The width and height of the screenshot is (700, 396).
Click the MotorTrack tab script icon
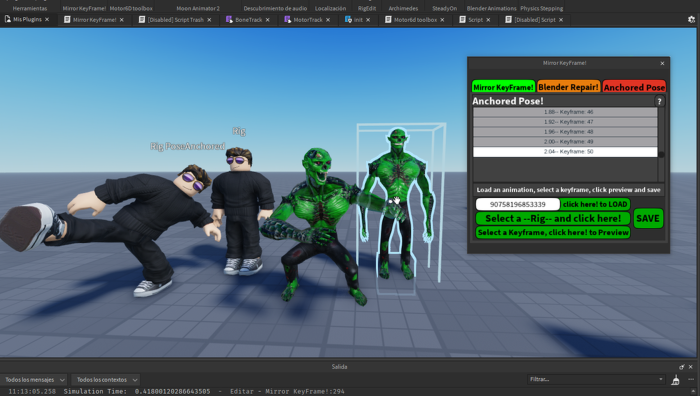(287, 20)
